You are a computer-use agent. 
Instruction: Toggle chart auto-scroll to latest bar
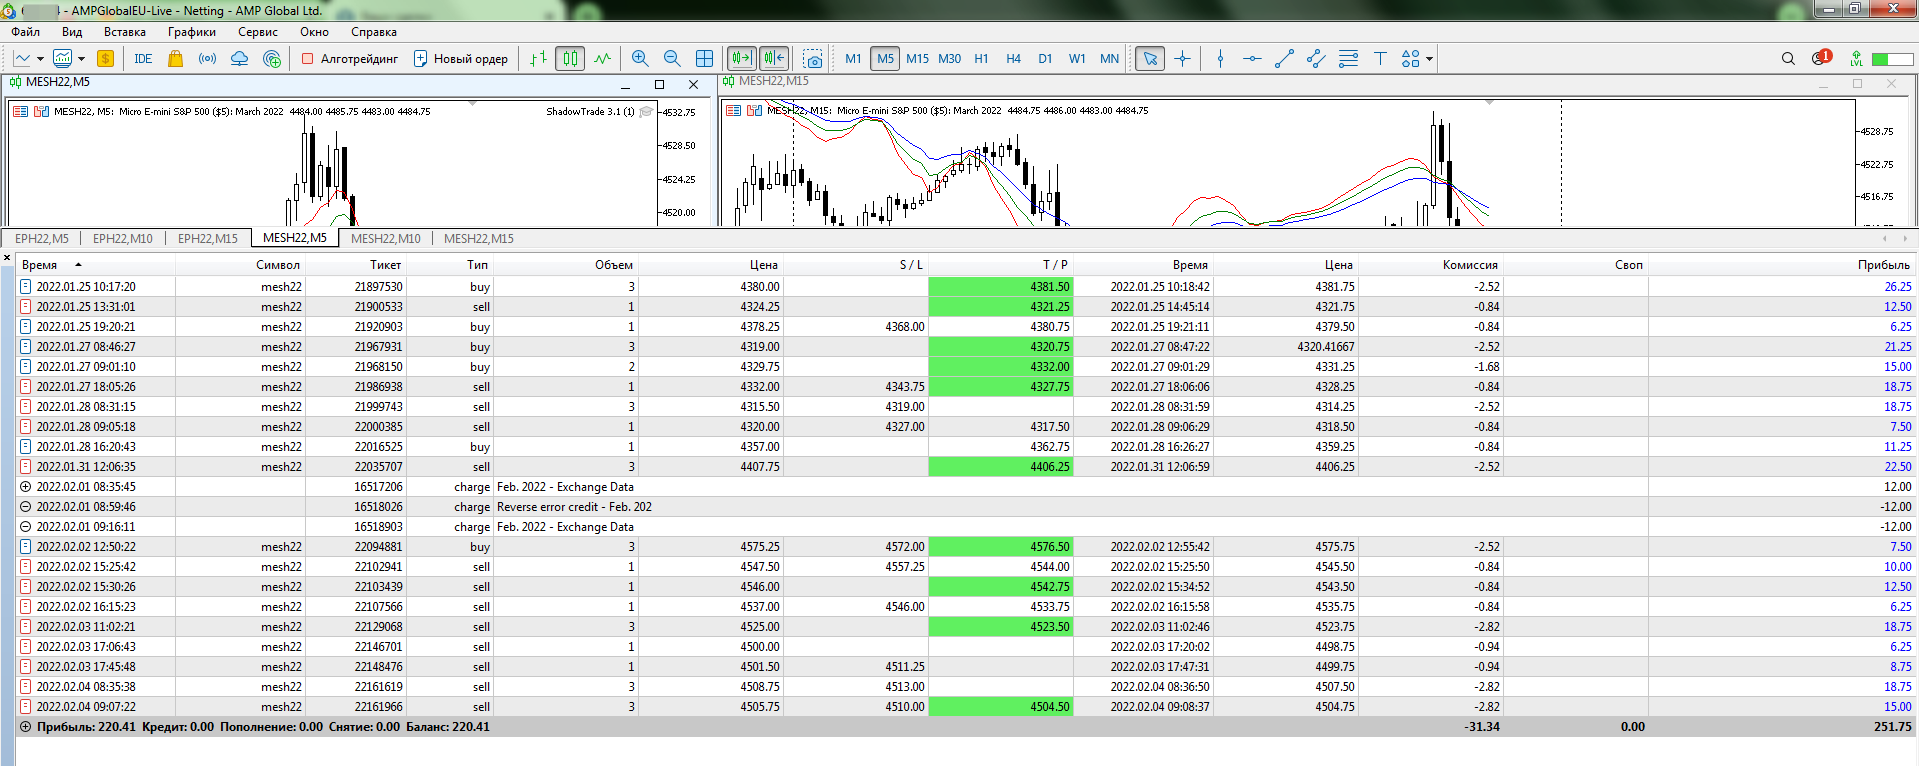pyautogui.click(x=741, y=59)
